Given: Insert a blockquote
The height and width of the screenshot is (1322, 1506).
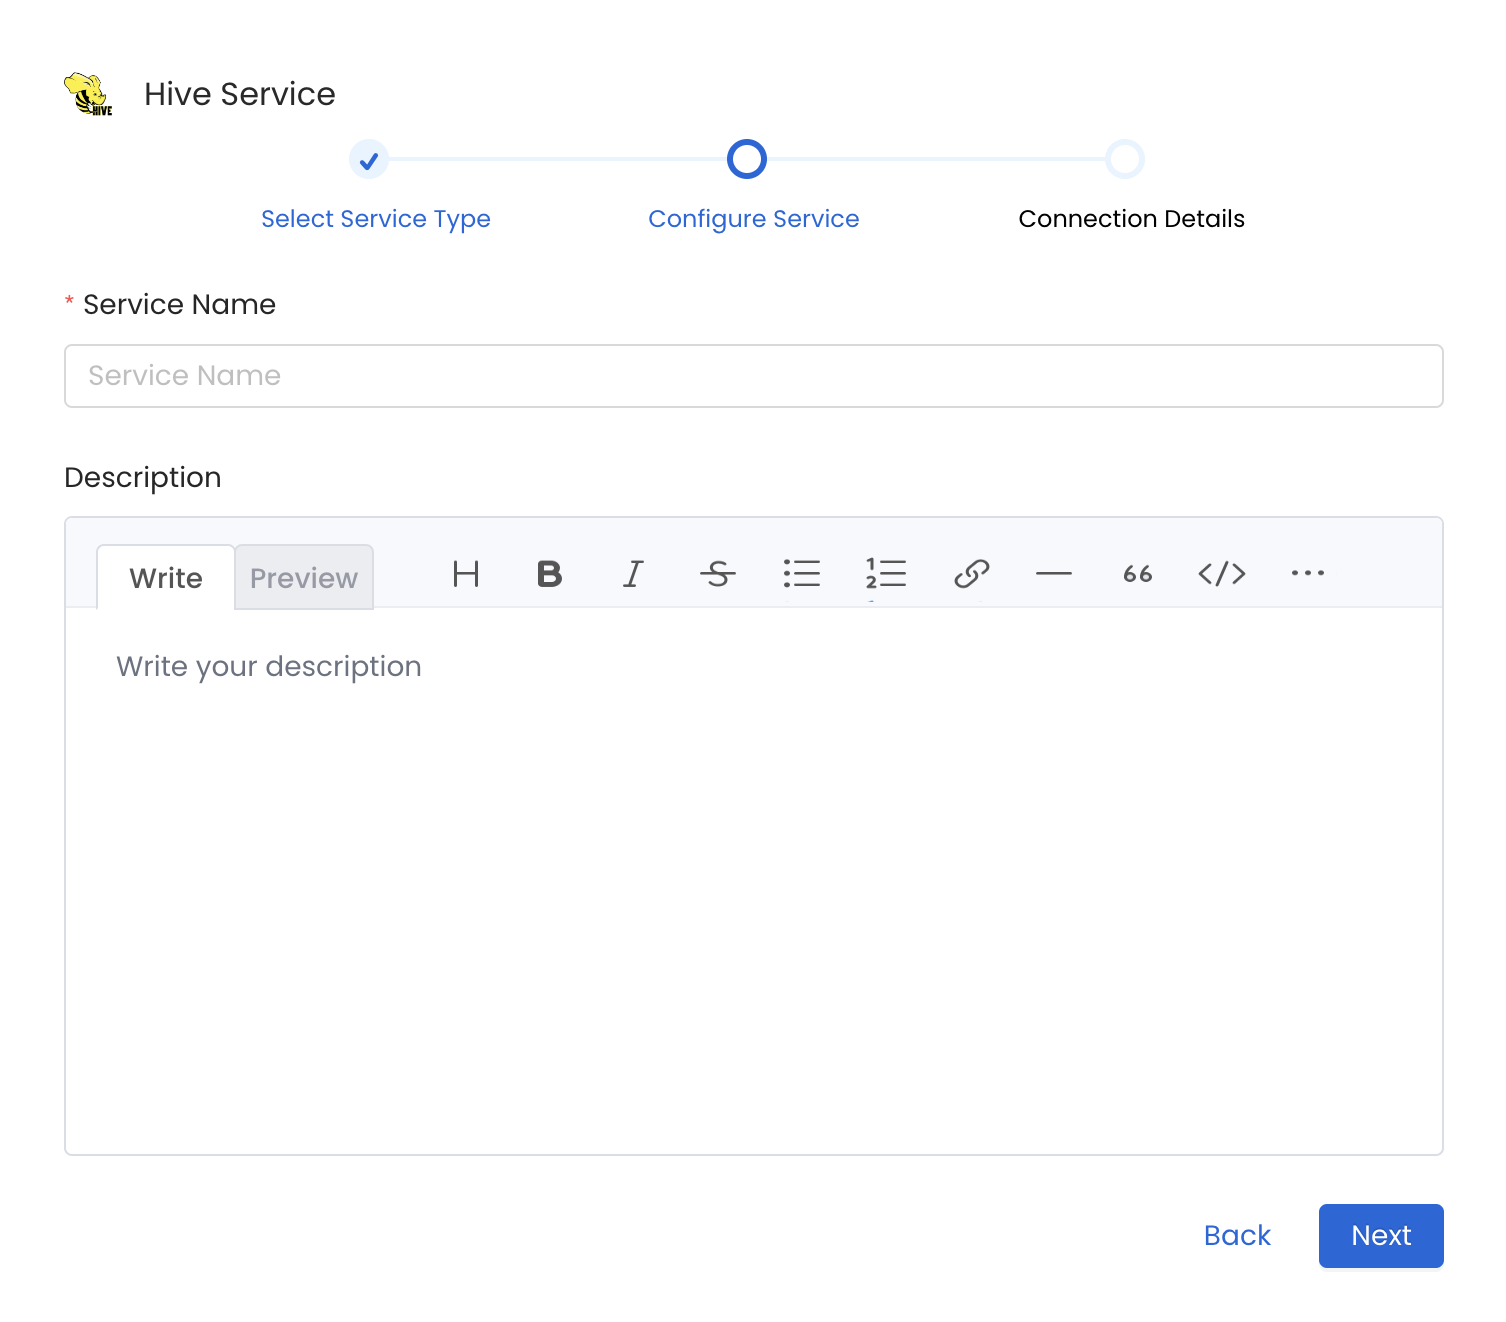Looking at the screenshot, I should pyautogui.click(x=1137, y=574).
